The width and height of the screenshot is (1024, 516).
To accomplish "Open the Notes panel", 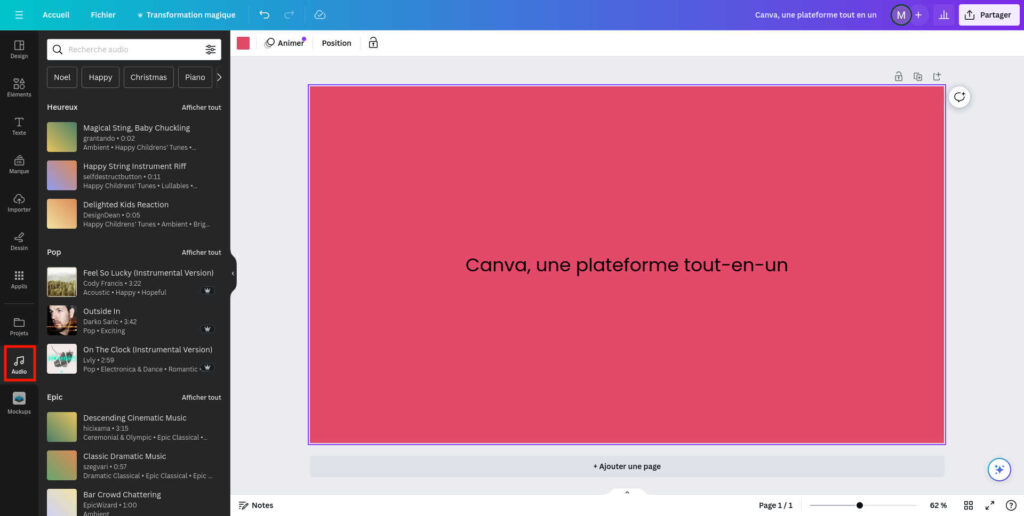I will [x=256, y=505].
